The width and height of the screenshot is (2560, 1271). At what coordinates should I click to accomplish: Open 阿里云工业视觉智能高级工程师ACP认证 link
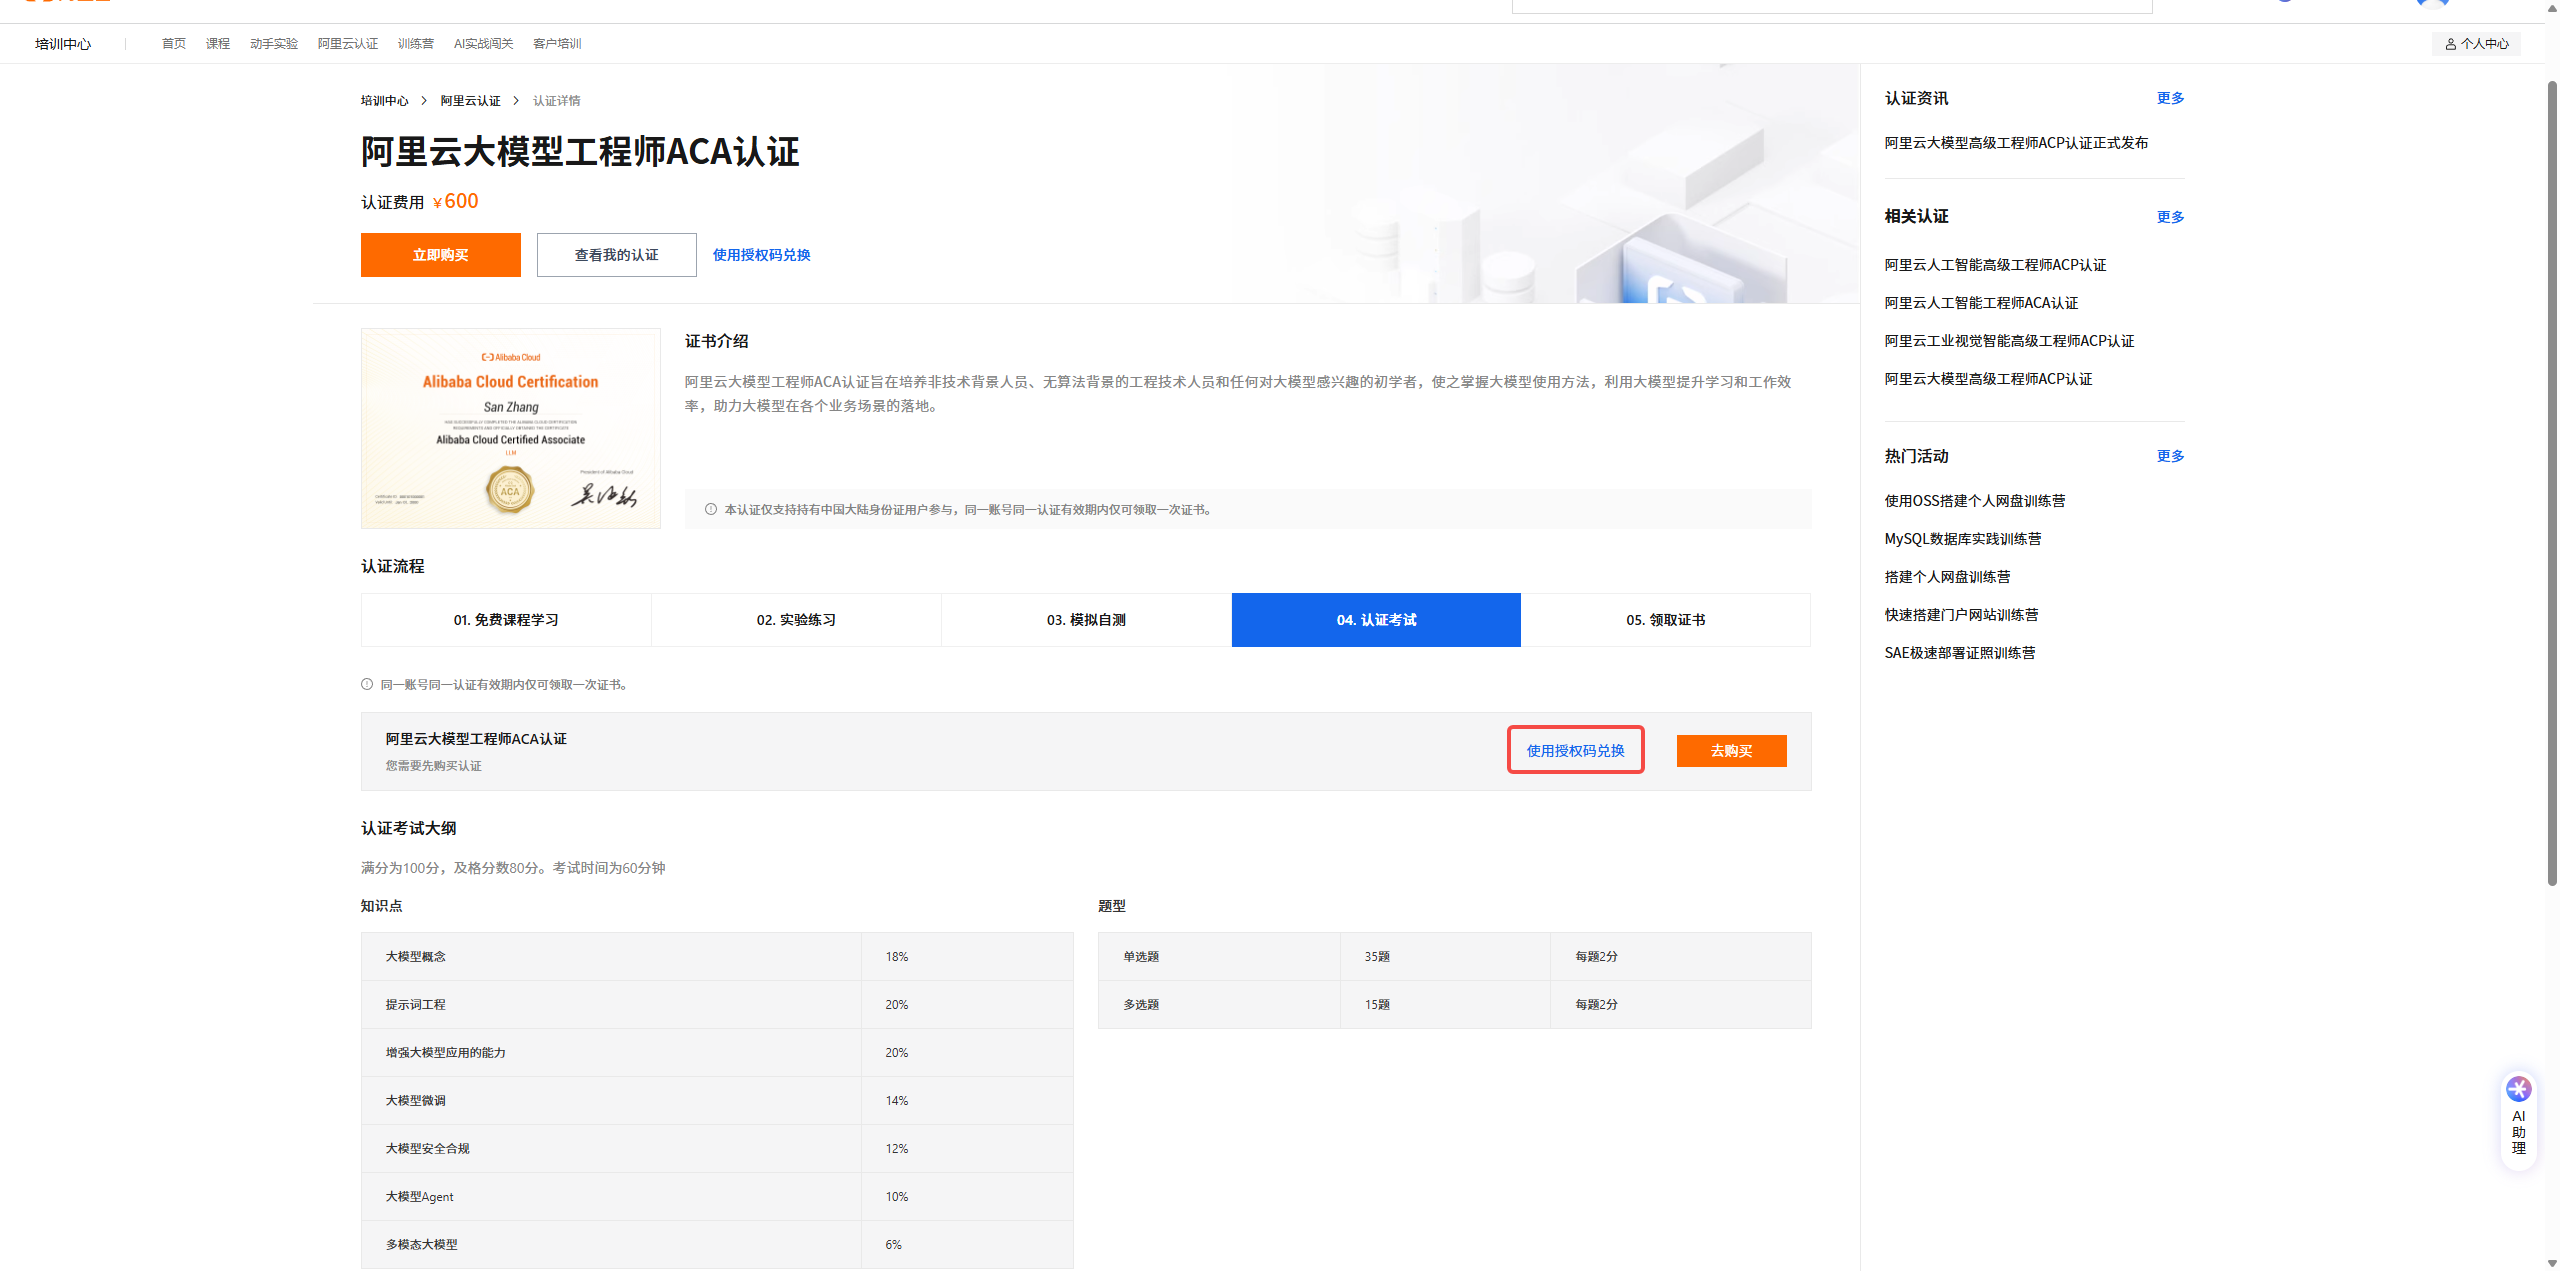pos(2009,341)
